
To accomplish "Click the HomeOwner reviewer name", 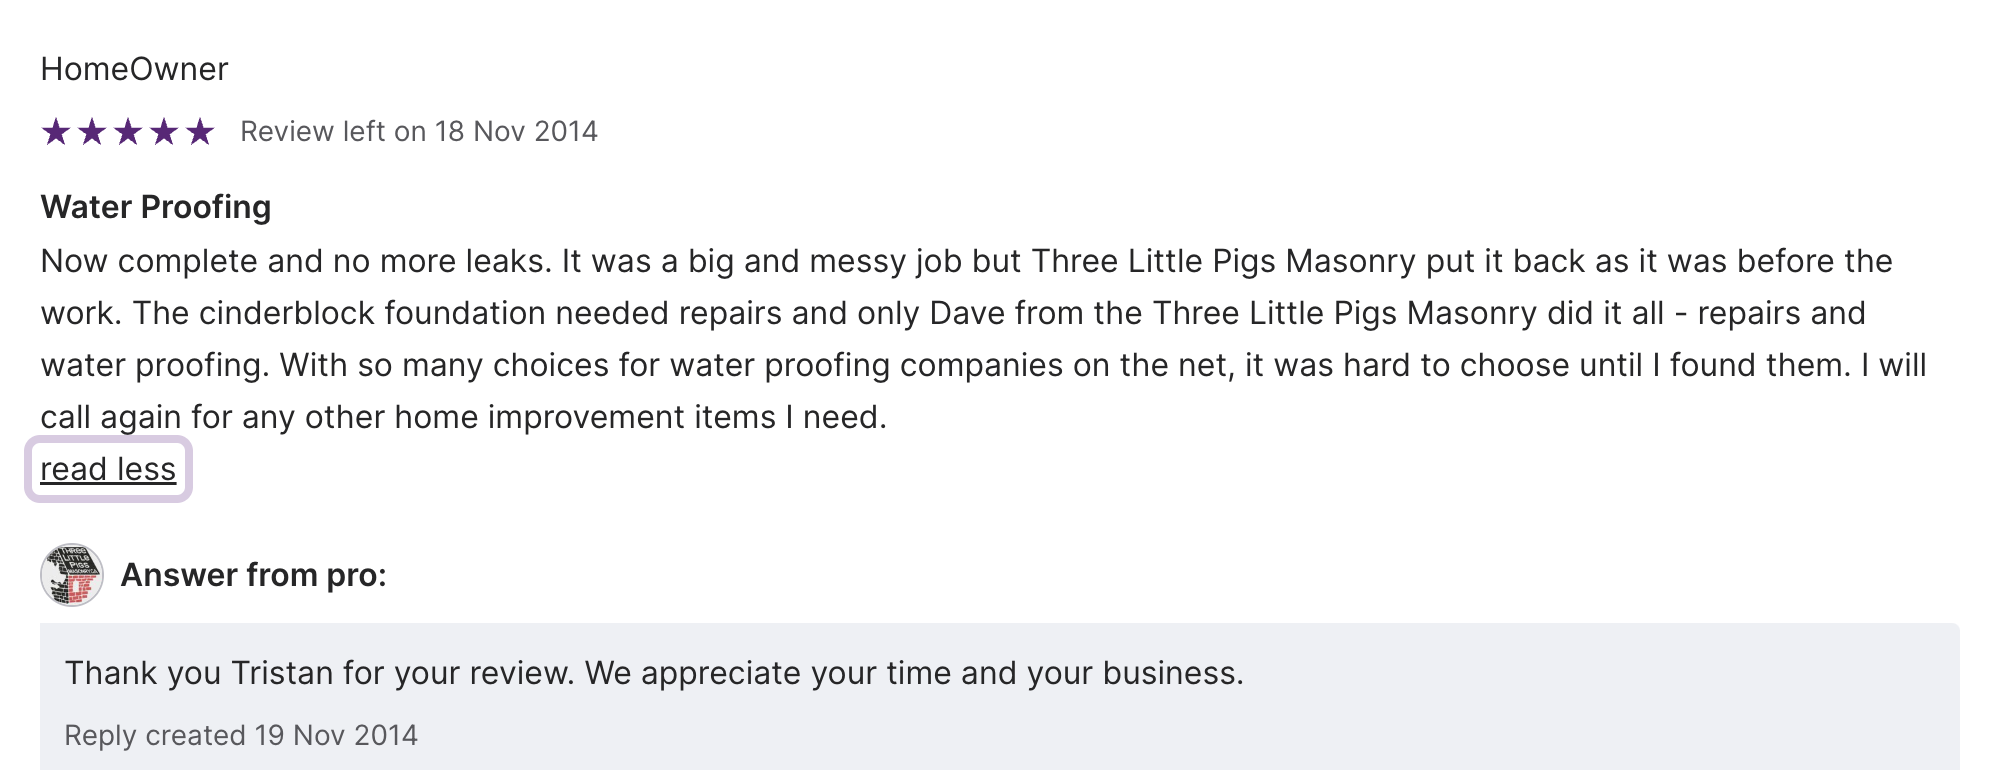I will (x=134, y=69).
